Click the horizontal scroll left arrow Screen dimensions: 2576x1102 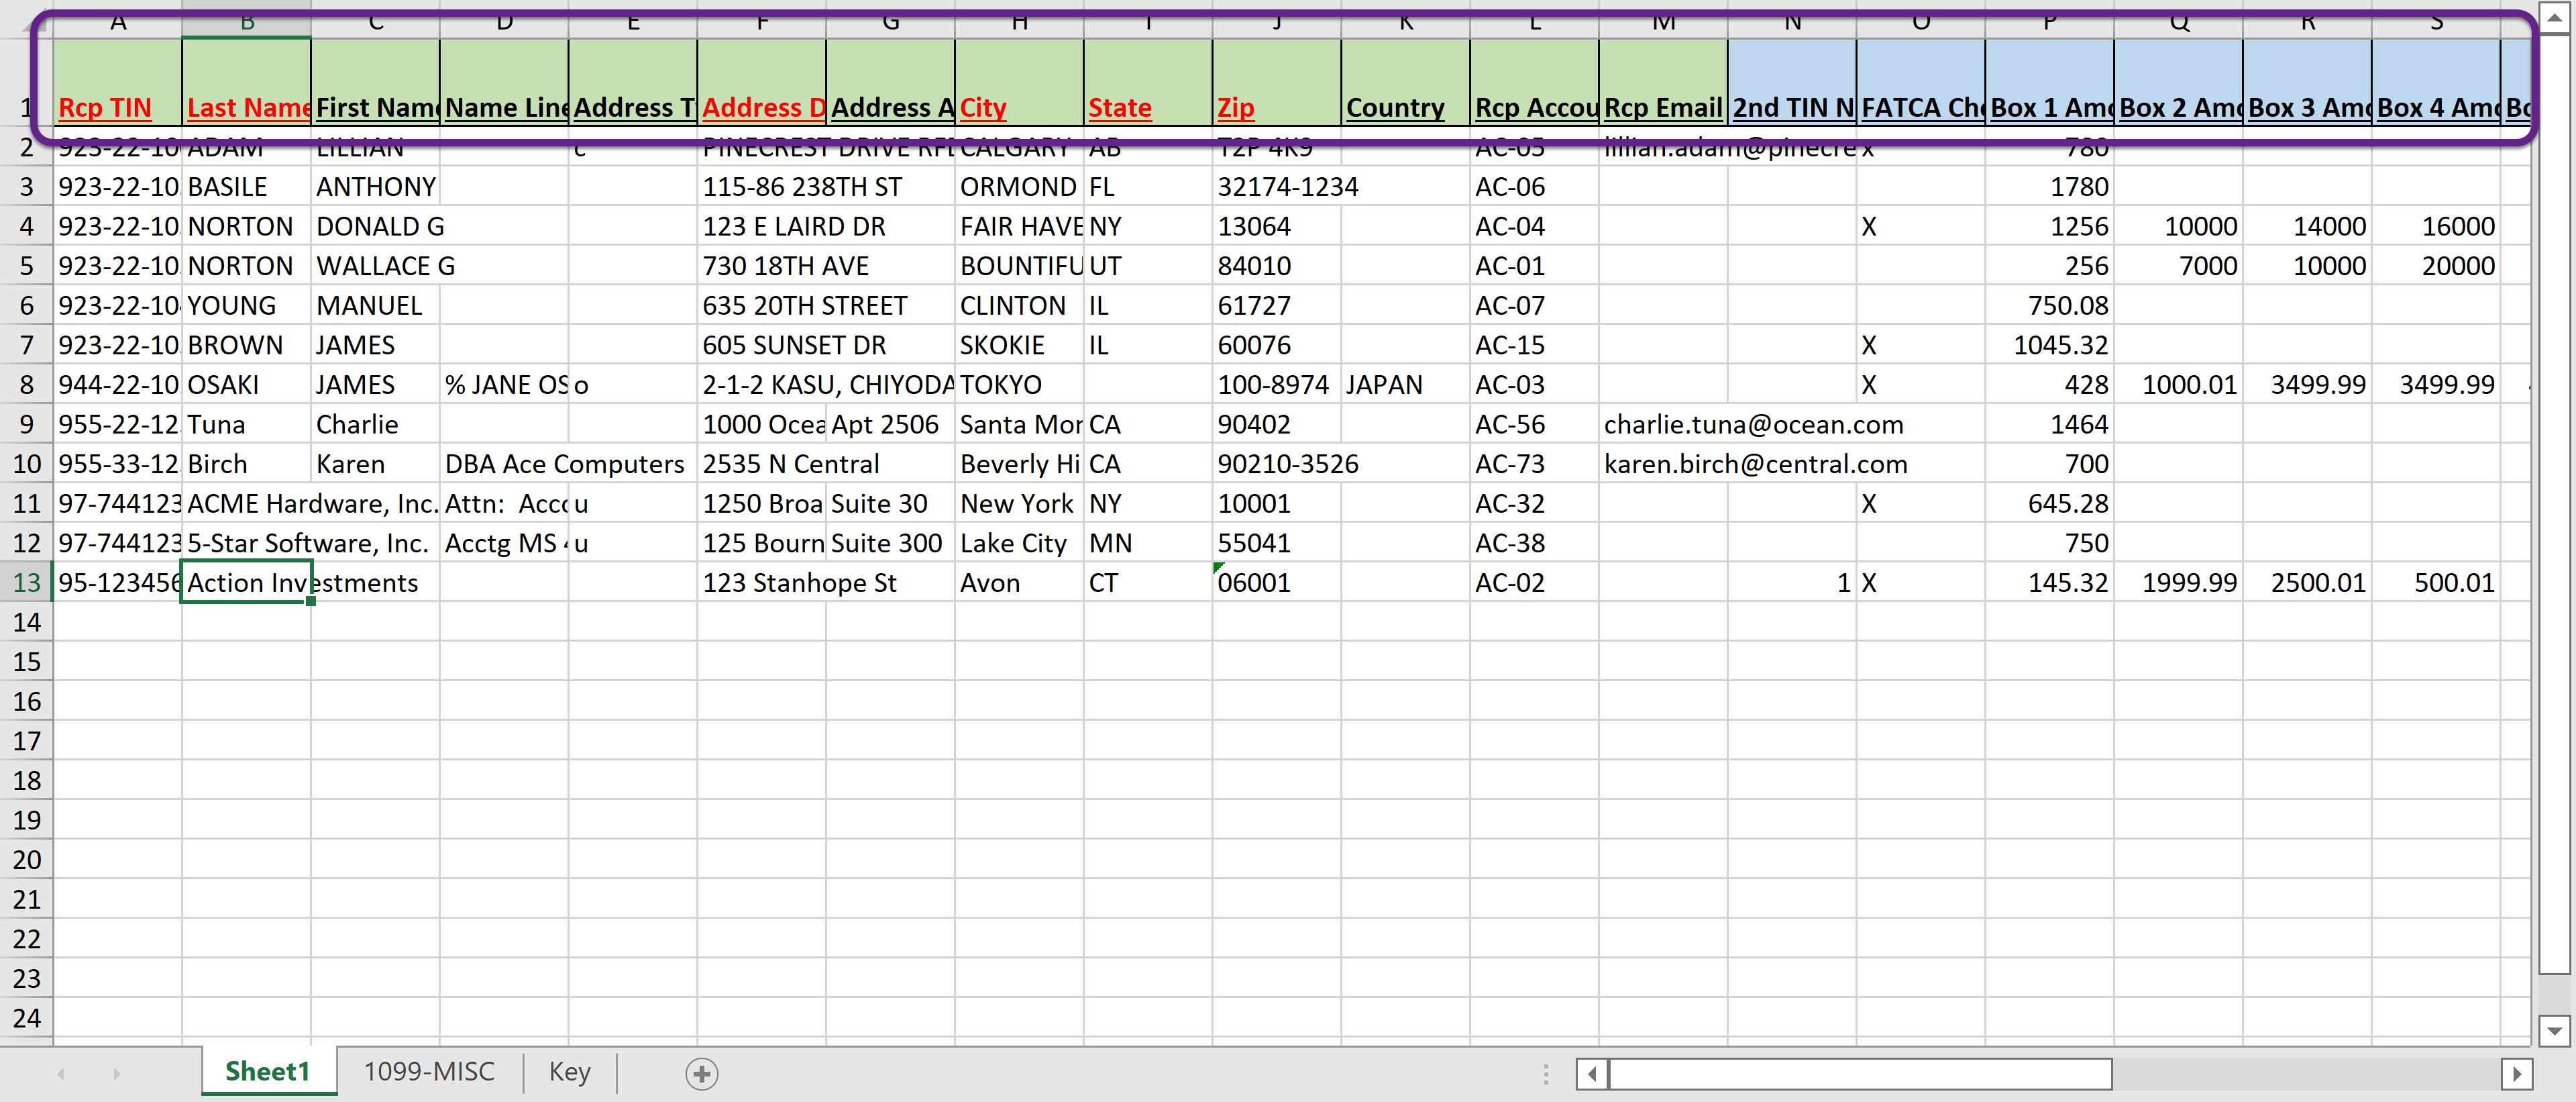tap(1591, 1074)
